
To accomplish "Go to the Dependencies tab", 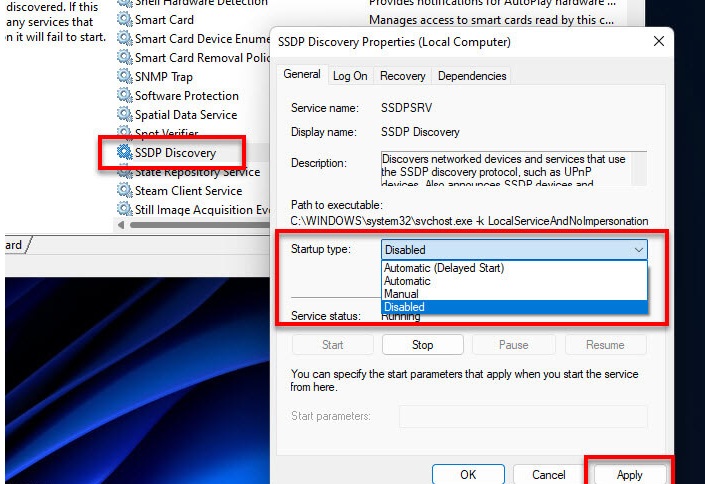I will tap(472, 76).
